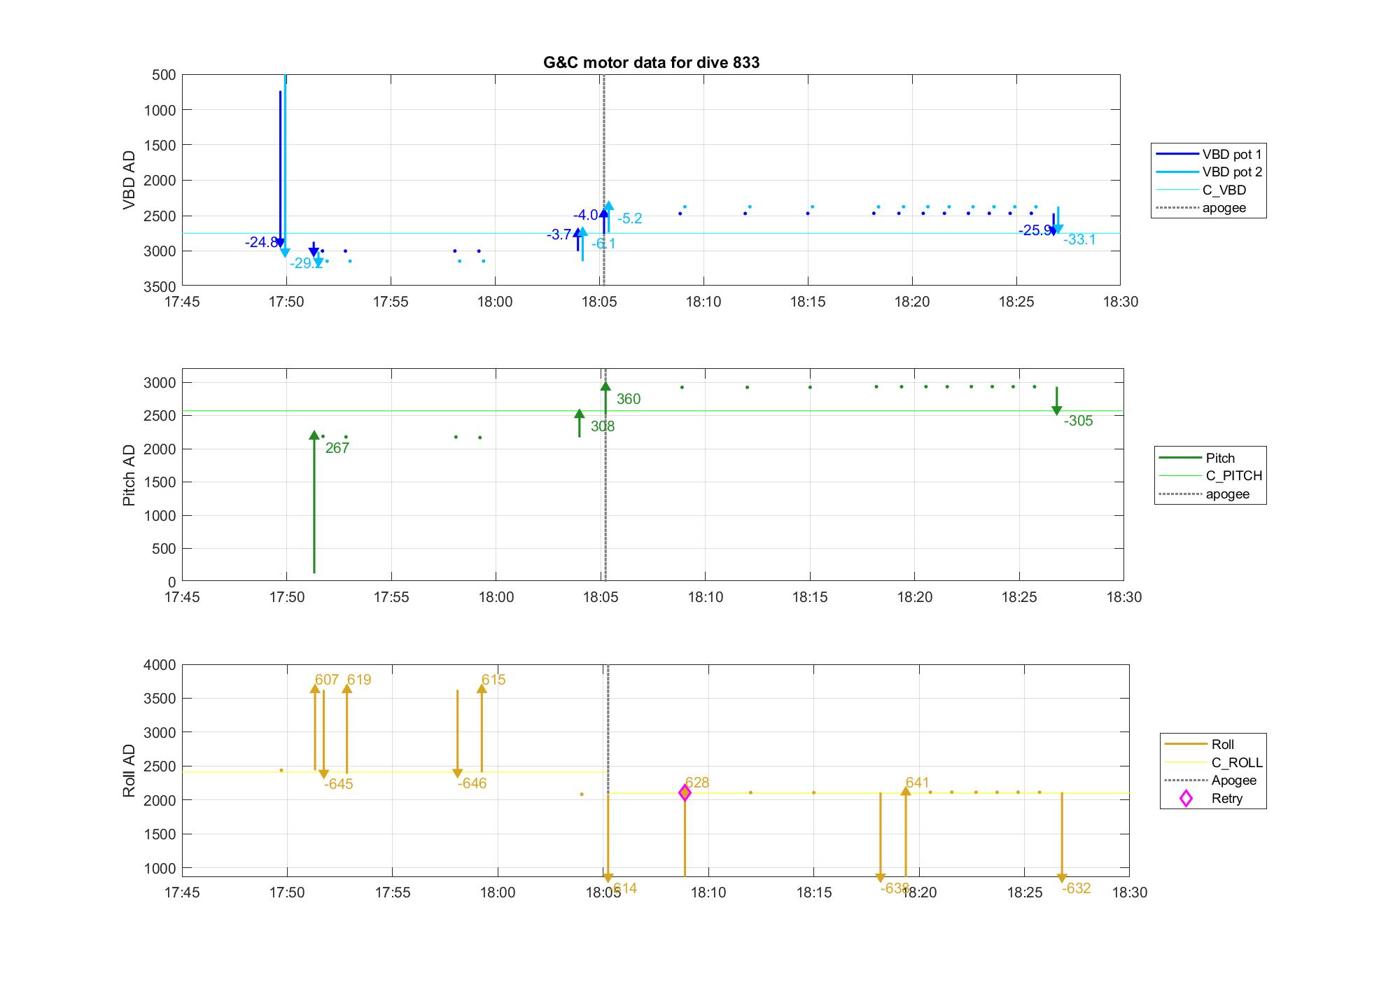Click the '641' value label in Roll plot
This screenshot has width=1400, height=986.
(x=917, y=782)
